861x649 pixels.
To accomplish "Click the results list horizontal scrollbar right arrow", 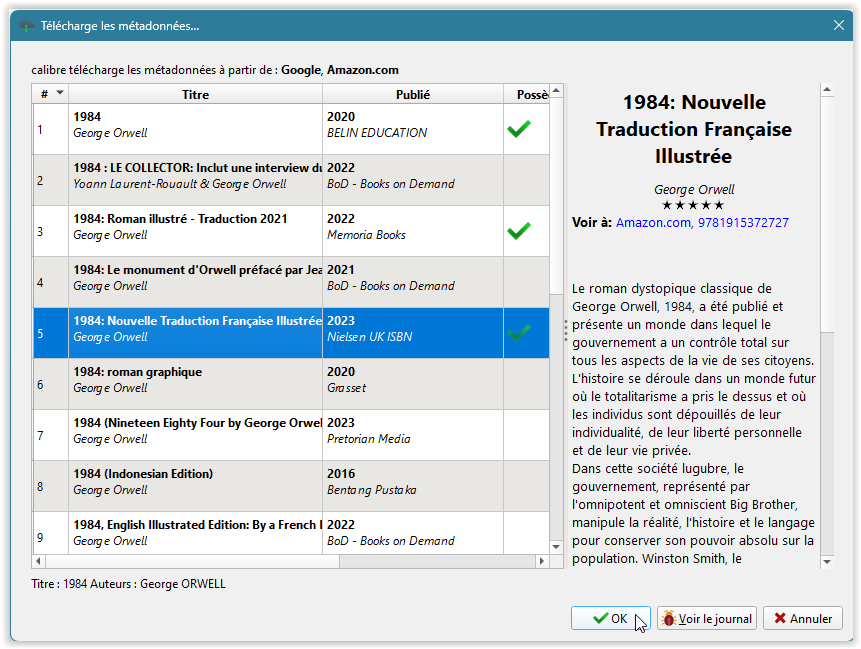I will [543, 562].
